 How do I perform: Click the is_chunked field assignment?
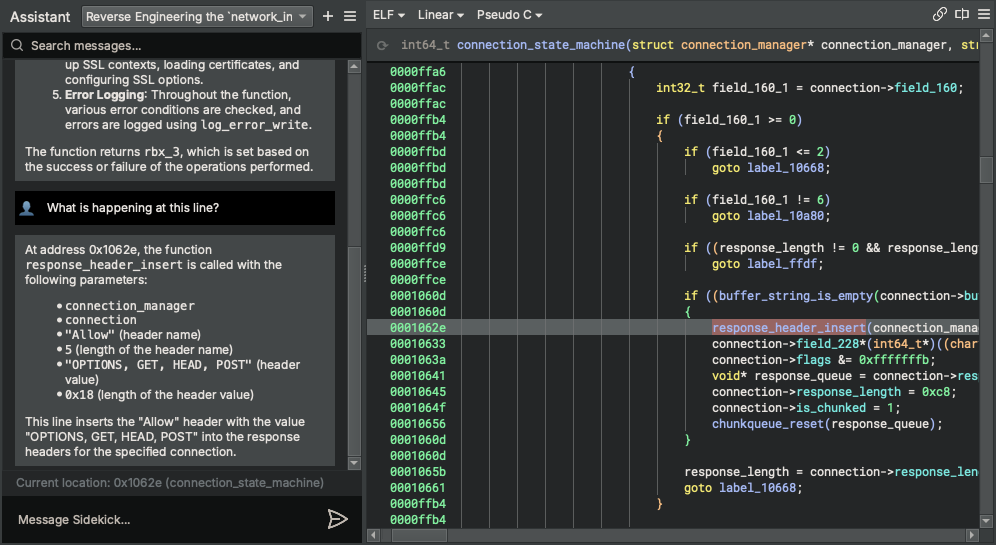[x=831, y=408]
